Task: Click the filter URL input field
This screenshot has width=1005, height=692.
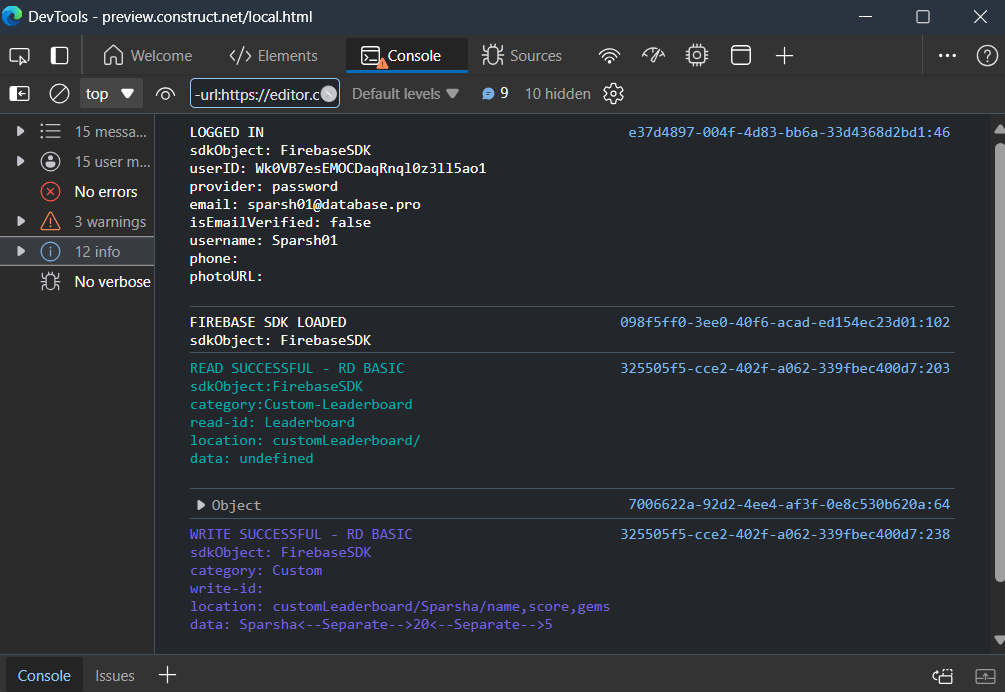Action: 256,94
